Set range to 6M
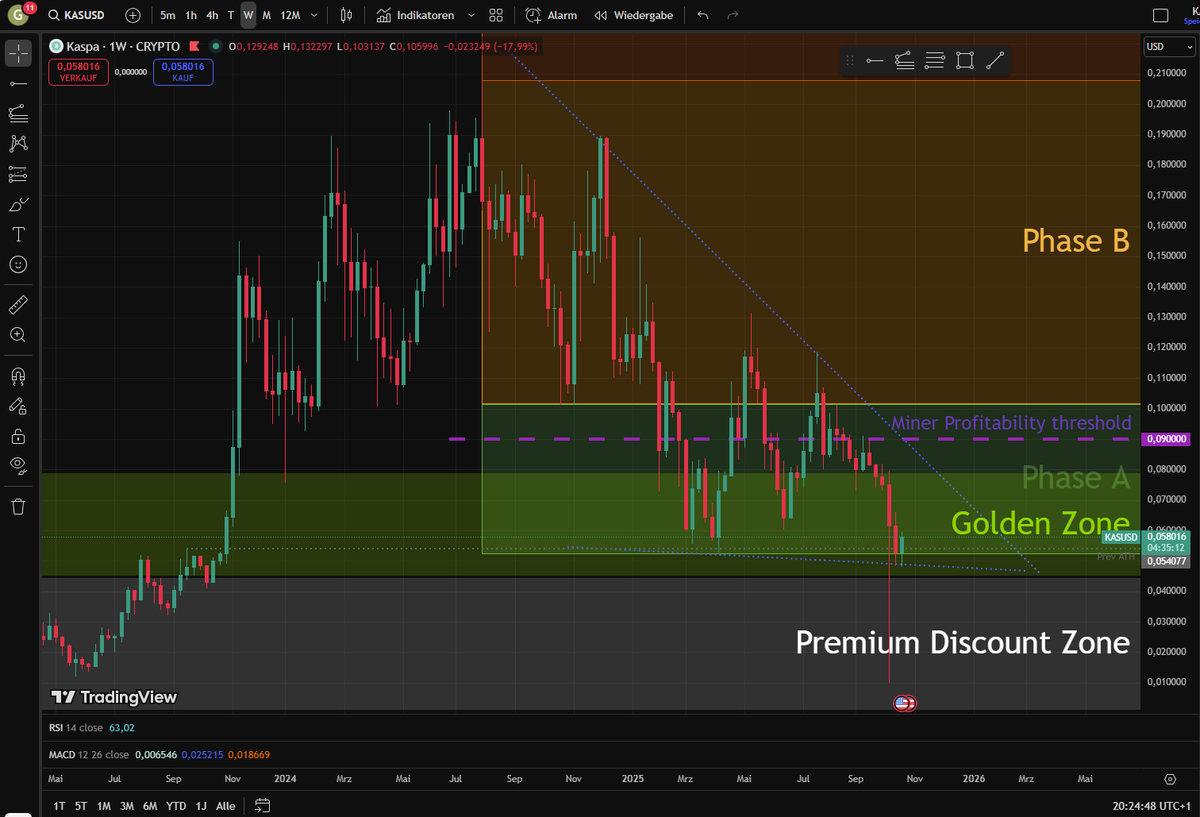1200x817 pixels. (x=150, y=805)
